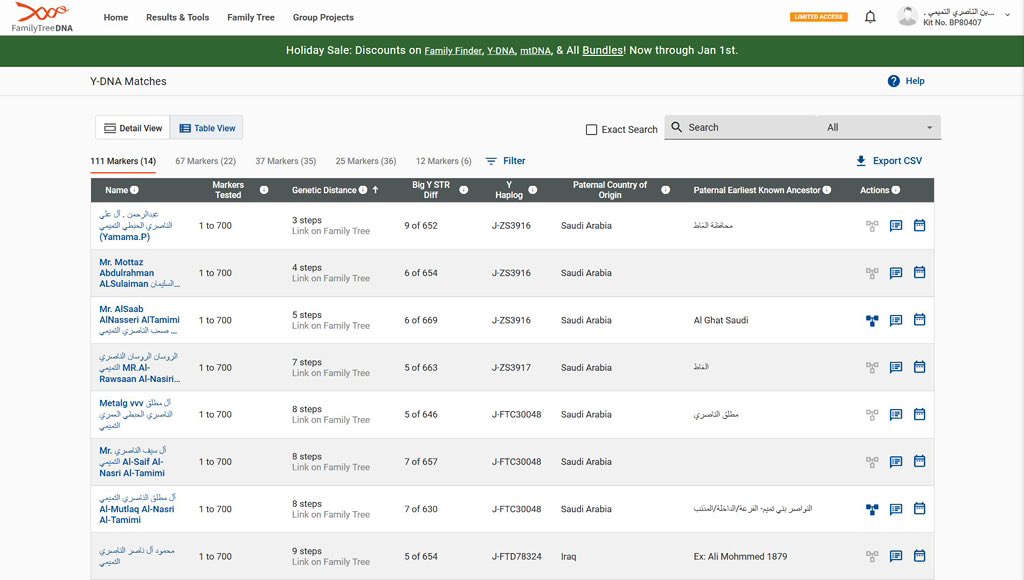Click the Help question mark icon
This screenshot has width=1024, height=580.
coord(893,81)
